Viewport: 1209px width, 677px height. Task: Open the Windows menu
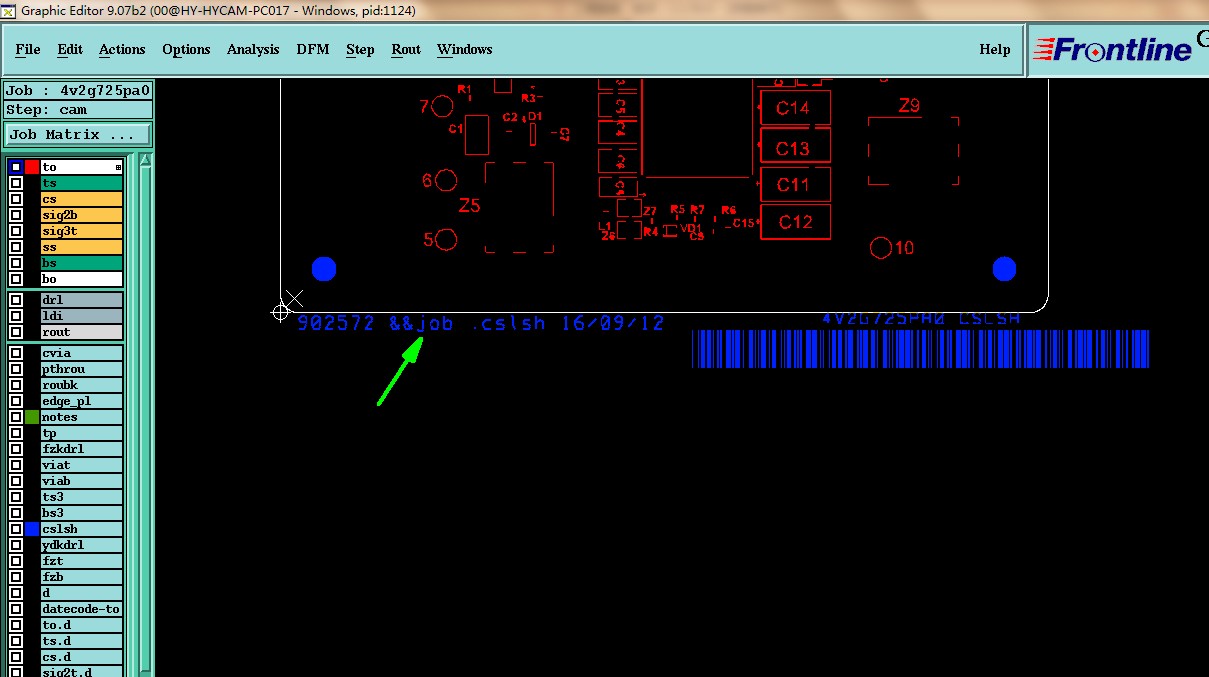point(465,49)
